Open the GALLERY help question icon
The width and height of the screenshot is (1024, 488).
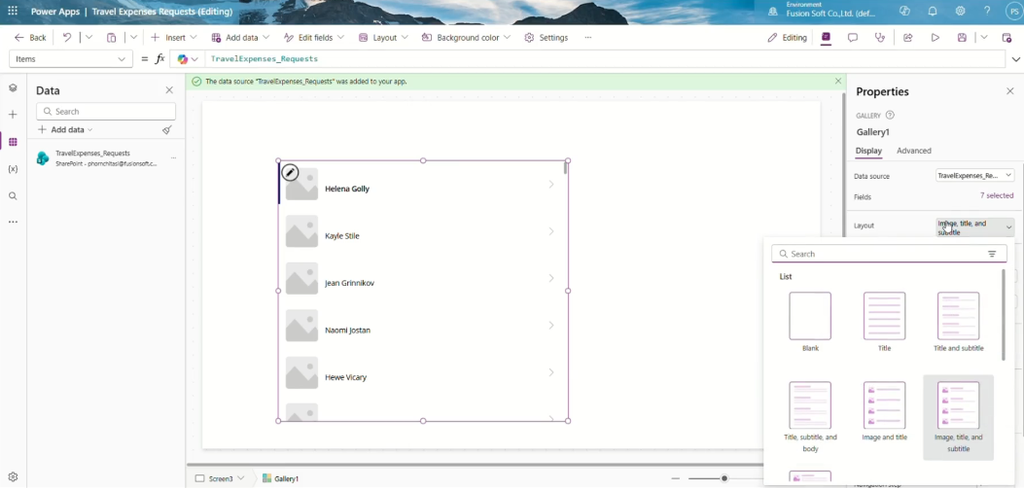point(889,115)
